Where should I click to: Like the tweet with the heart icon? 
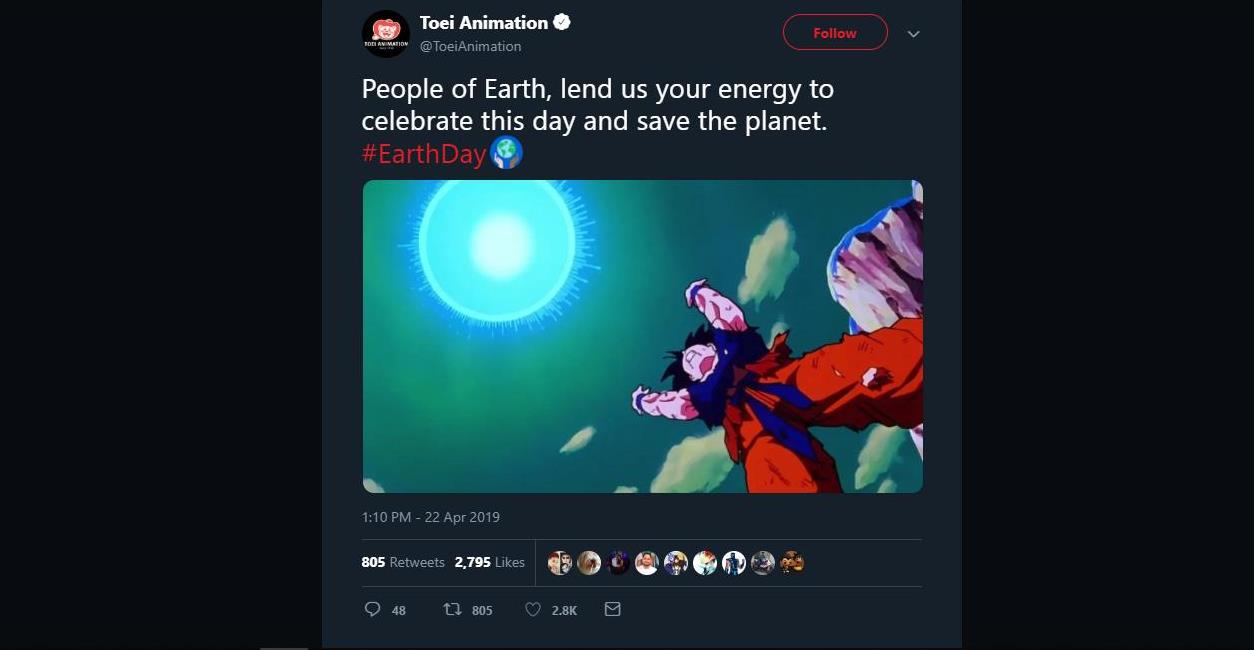pos(533,609)
